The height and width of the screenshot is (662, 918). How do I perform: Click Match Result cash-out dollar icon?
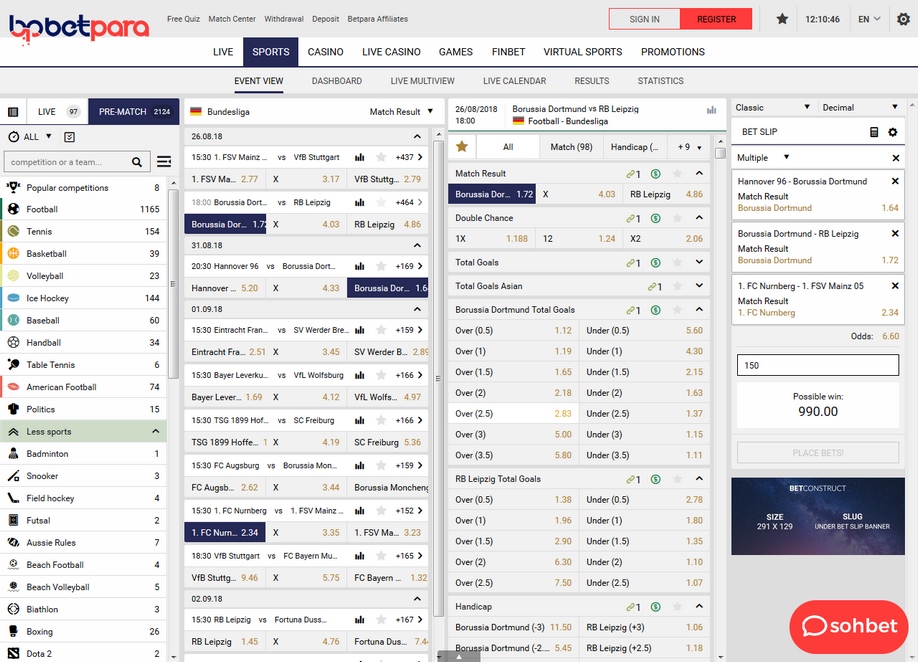656,174
